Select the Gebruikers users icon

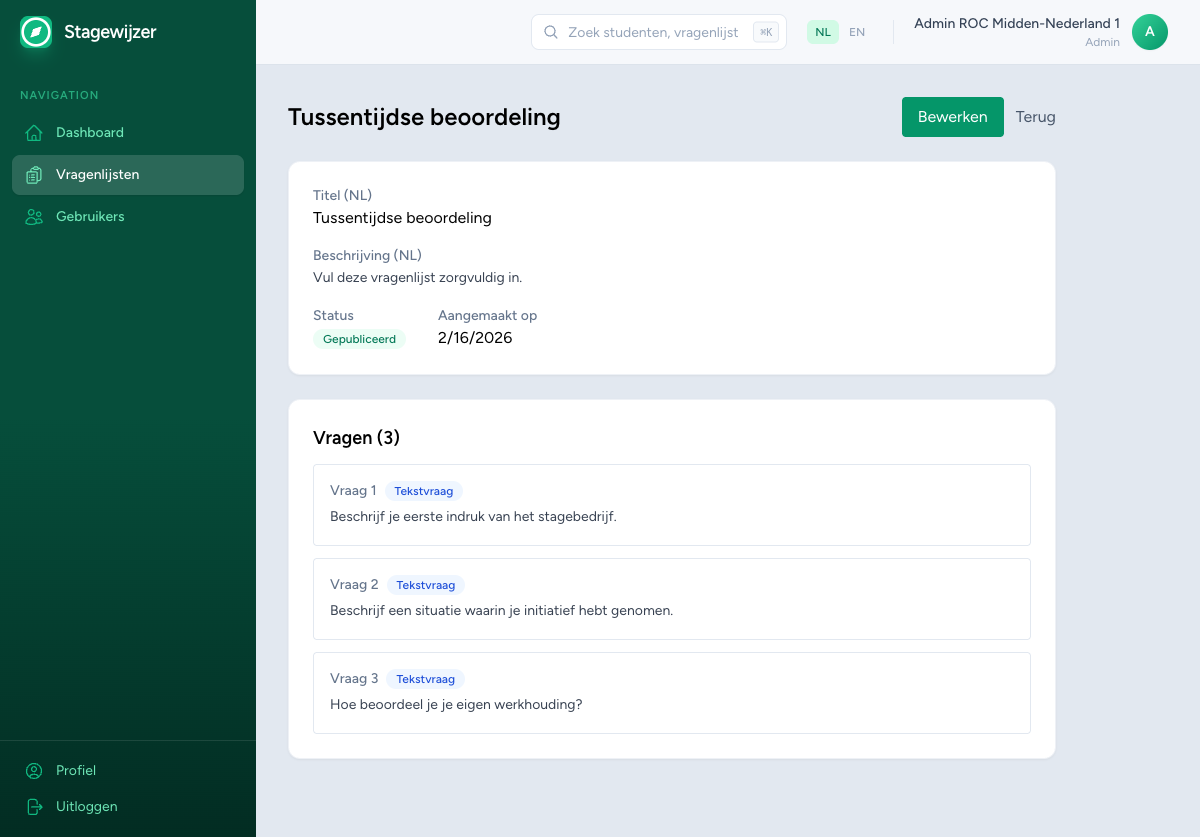click(33, 216)
